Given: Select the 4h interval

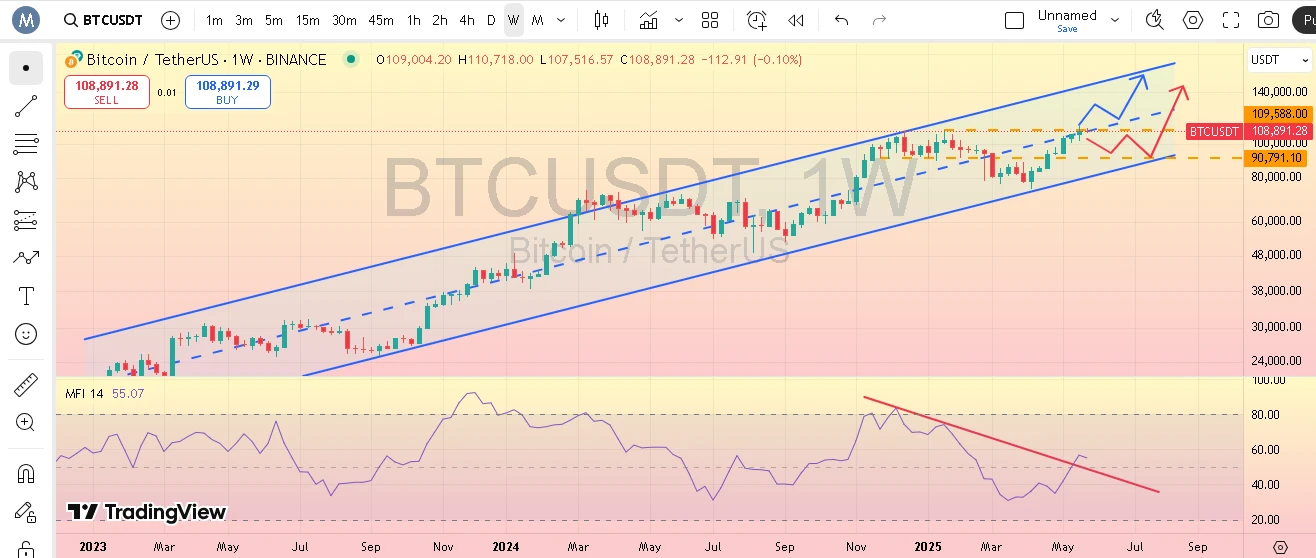Looking at the screenshot, I should coord(467,20).
